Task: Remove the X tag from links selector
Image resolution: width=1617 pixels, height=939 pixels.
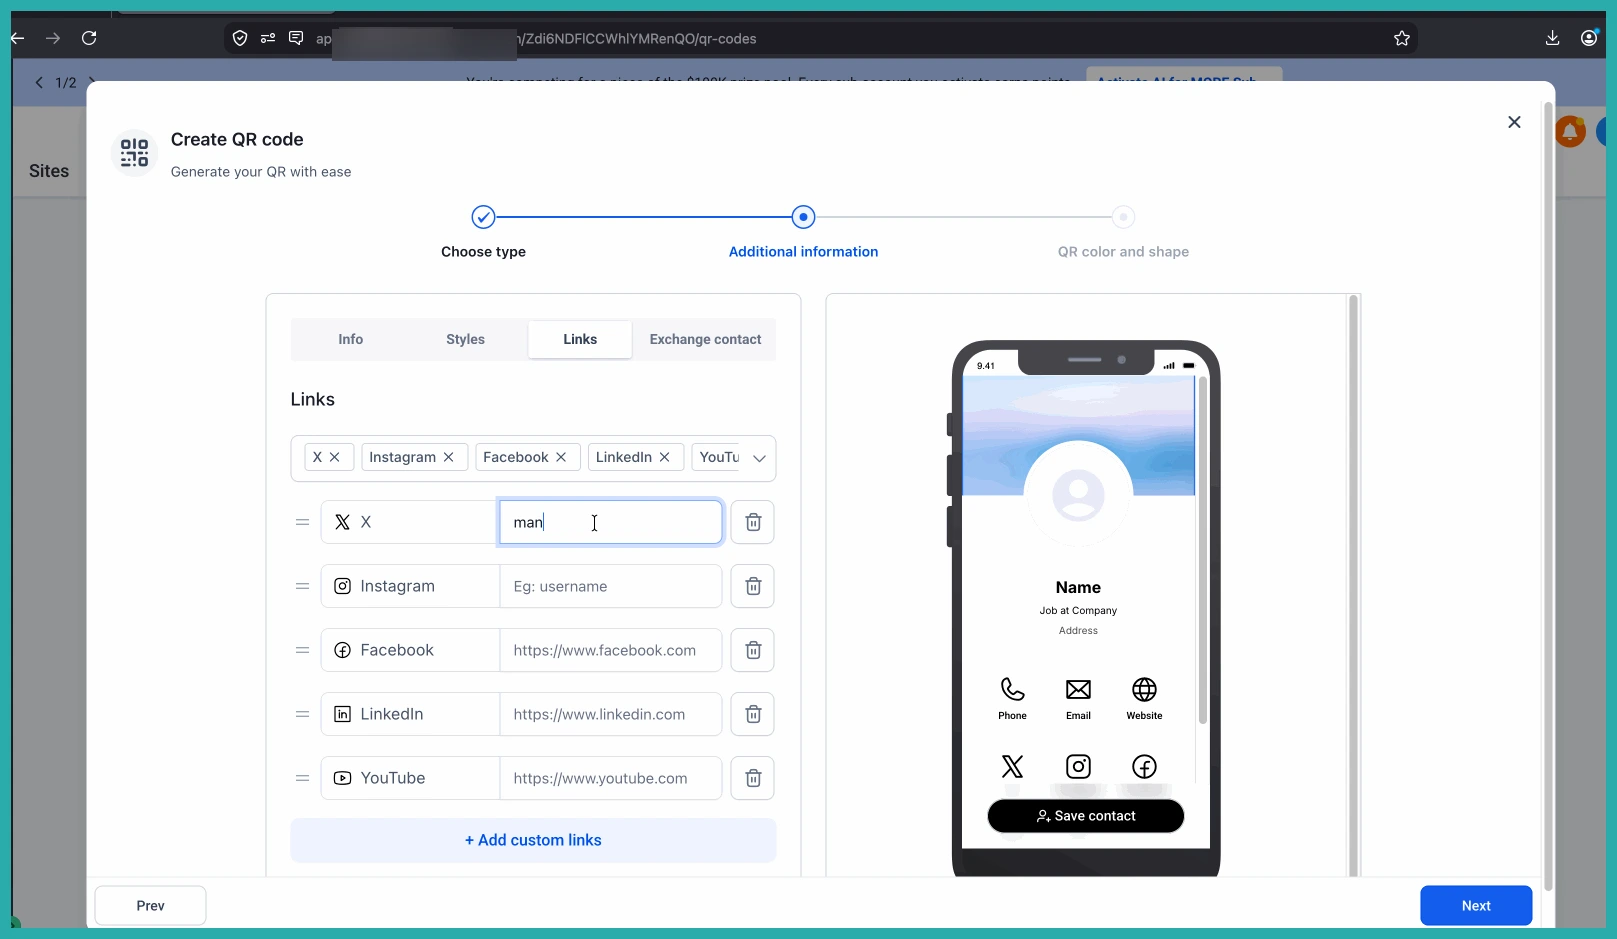Action: pos(335,457)
